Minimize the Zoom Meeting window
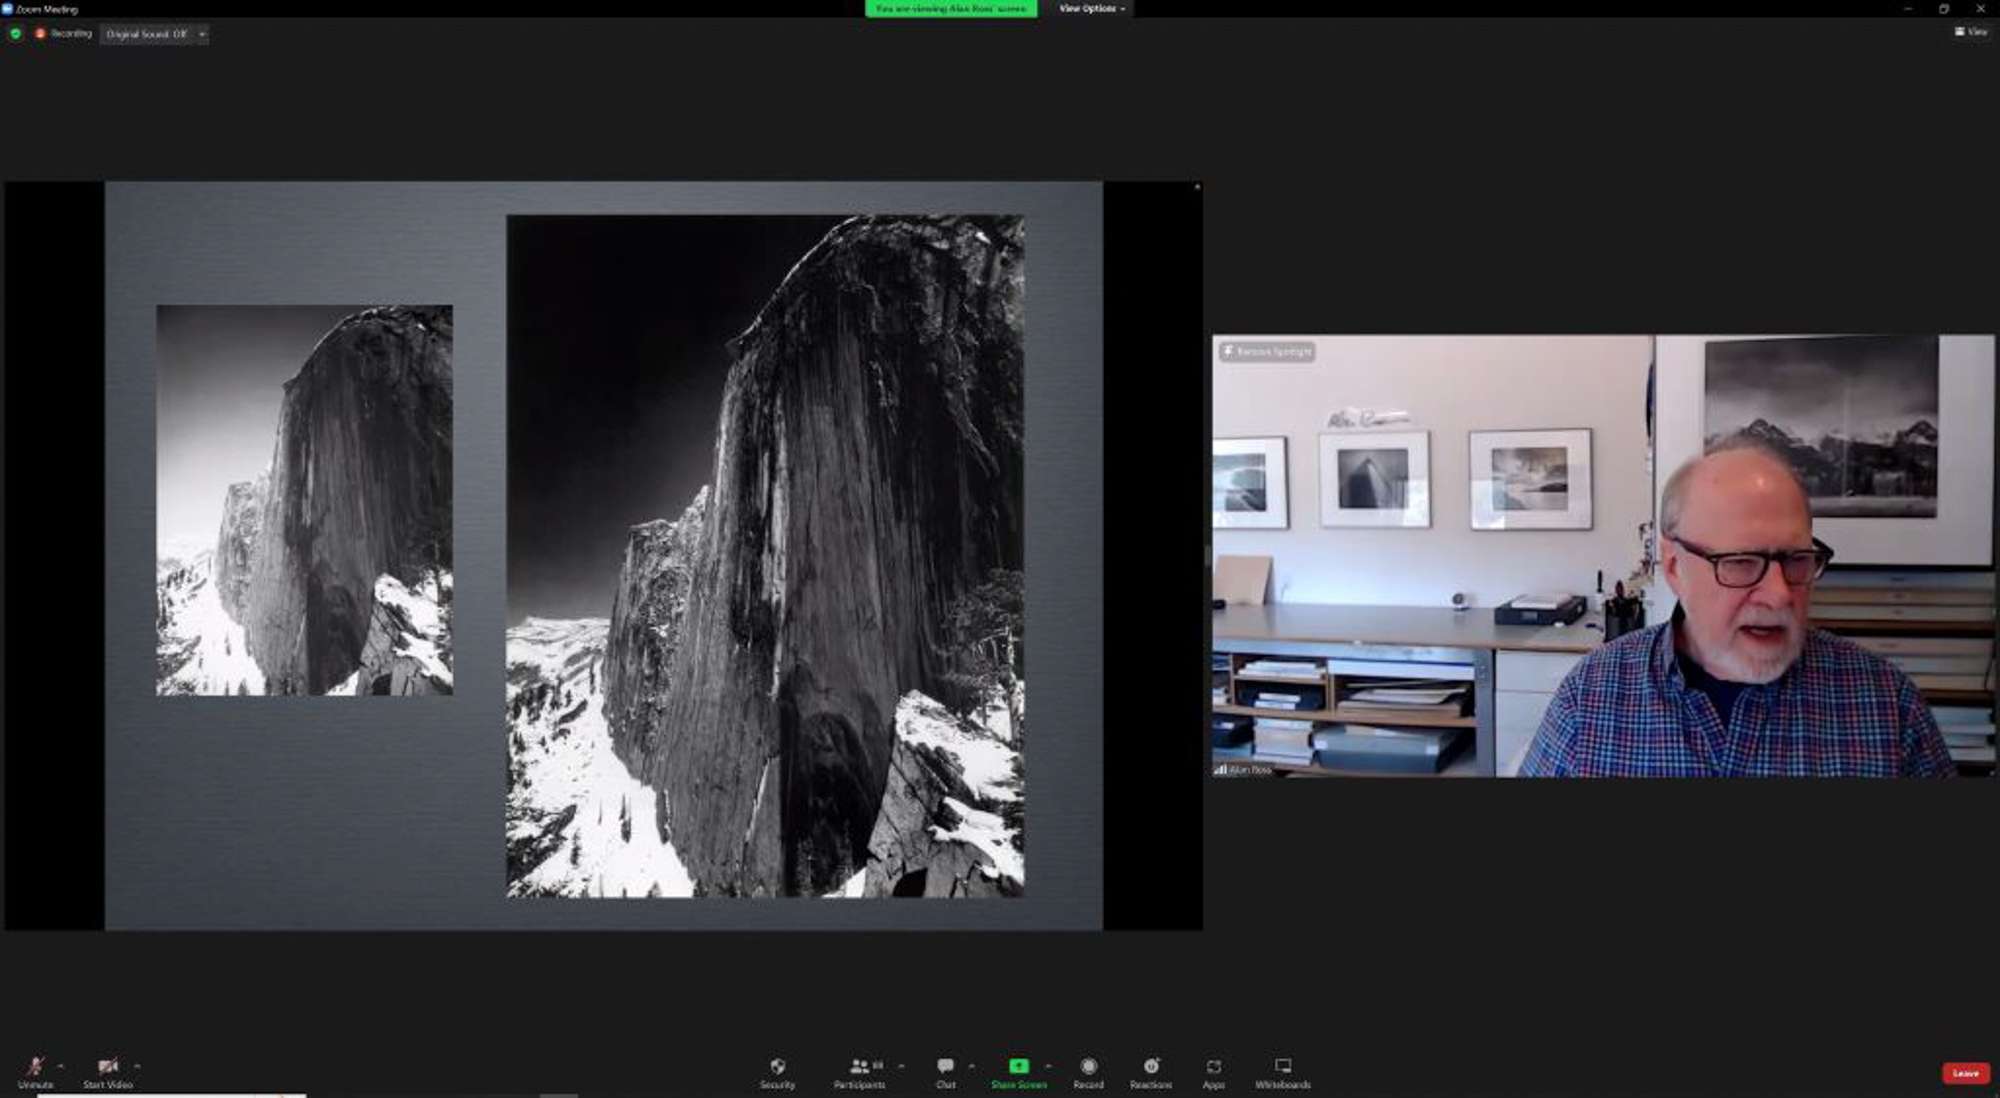This screenshot has width=2000, height=1098. coord(1907,8)
